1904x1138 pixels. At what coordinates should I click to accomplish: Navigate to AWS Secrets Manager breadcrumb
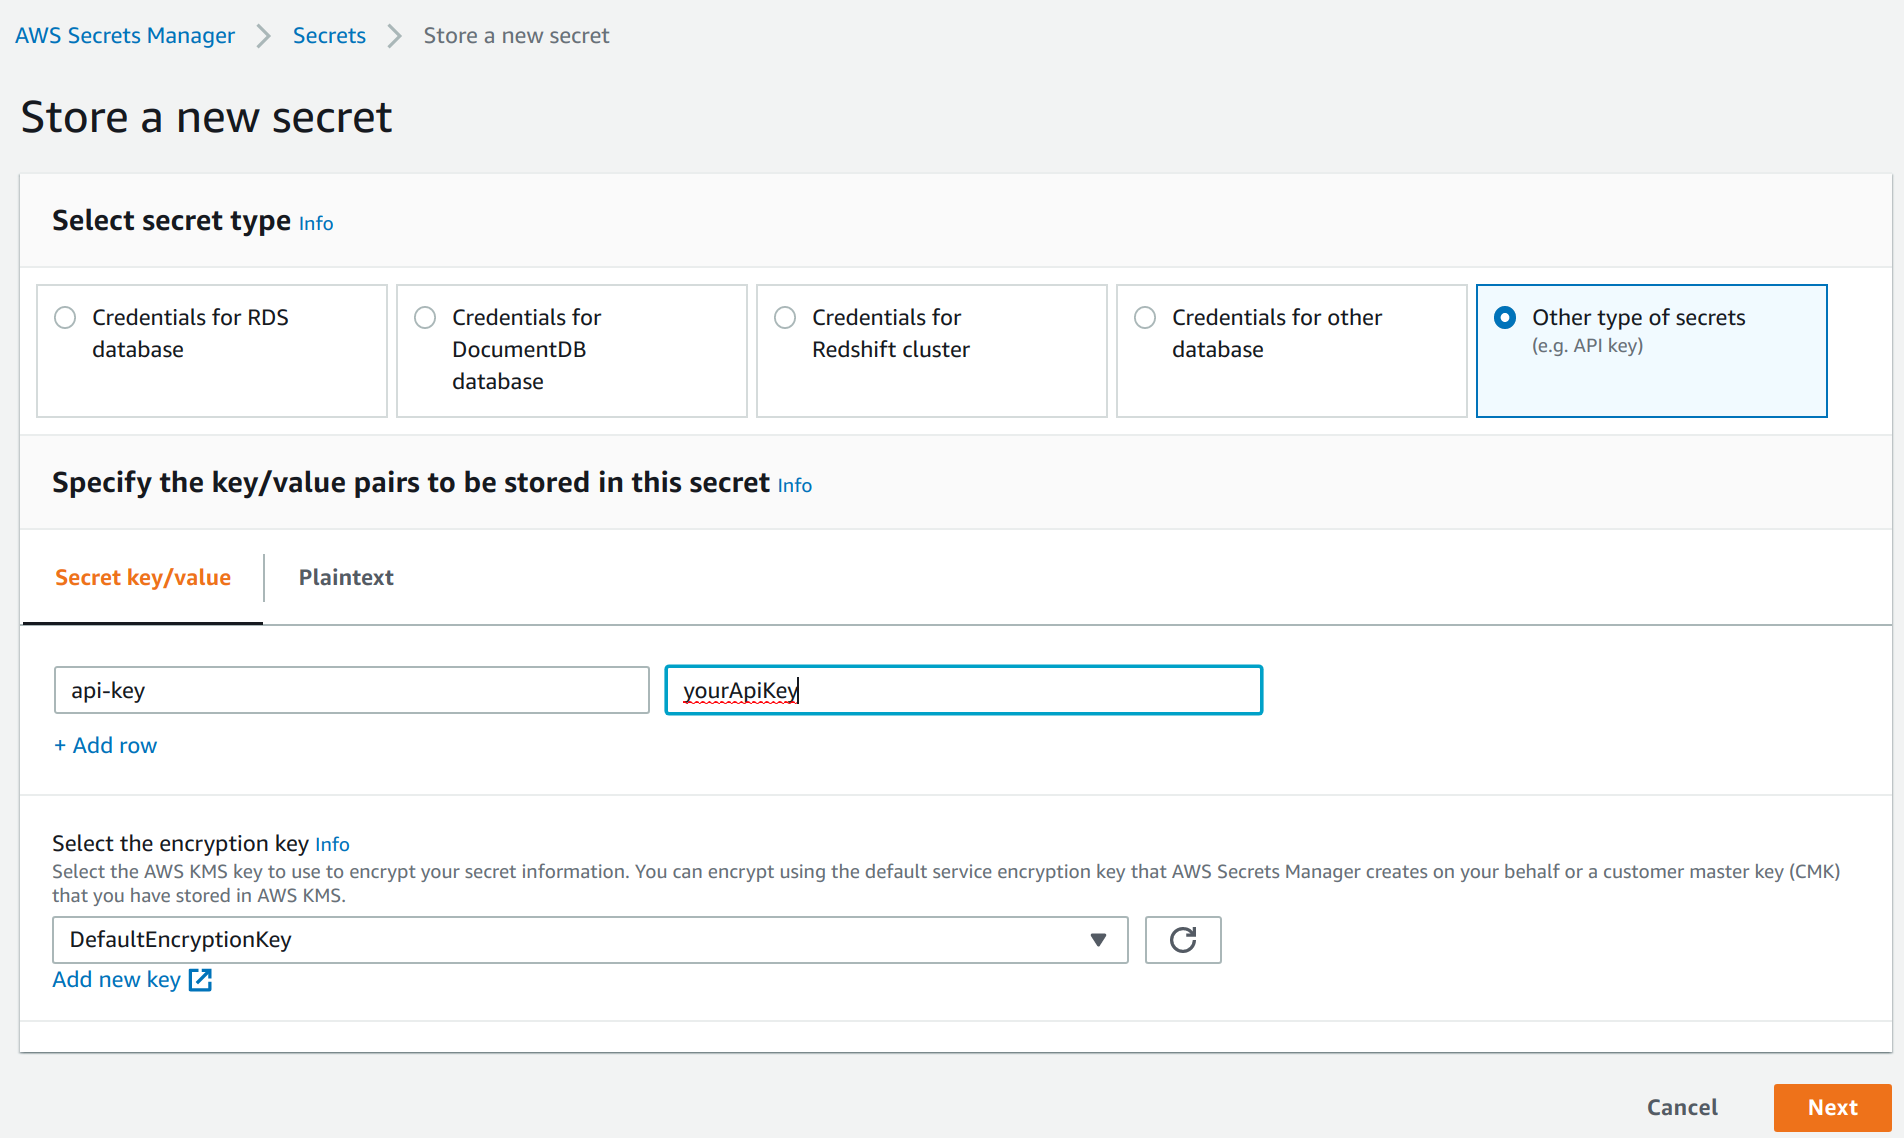pos(124,35)
